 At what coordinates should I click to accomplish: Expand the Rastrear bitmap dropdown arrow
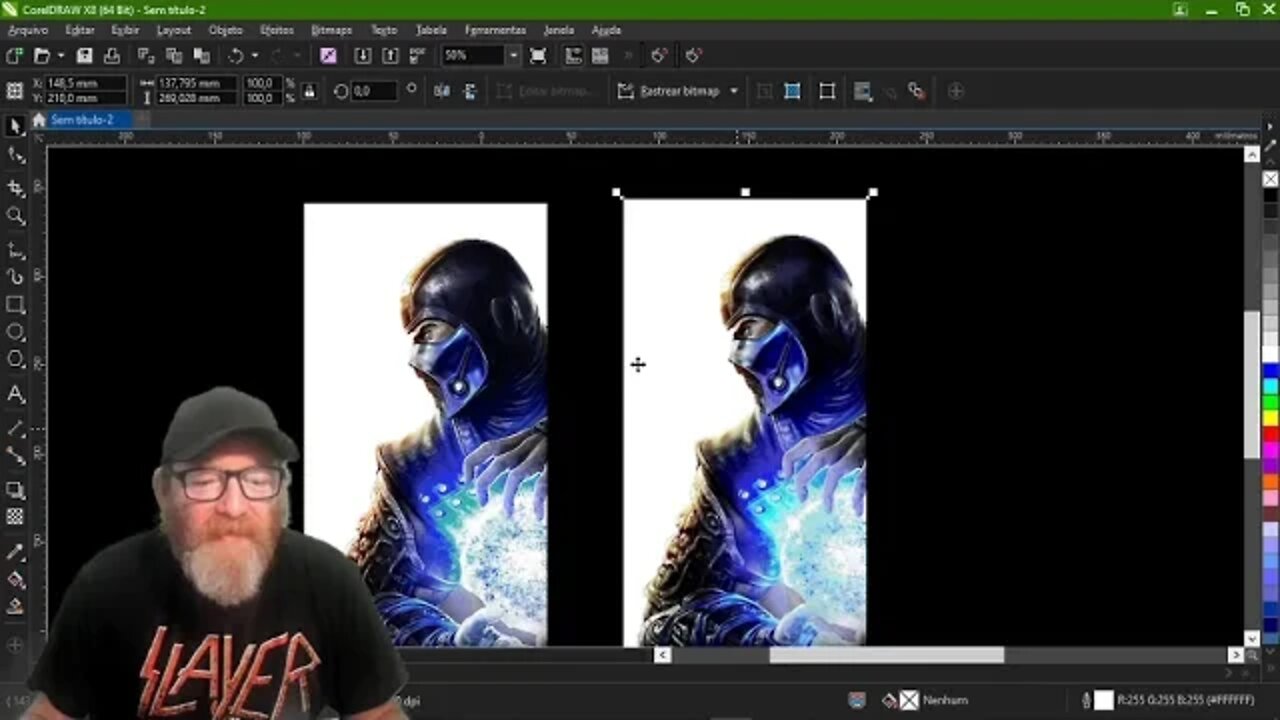733,91
